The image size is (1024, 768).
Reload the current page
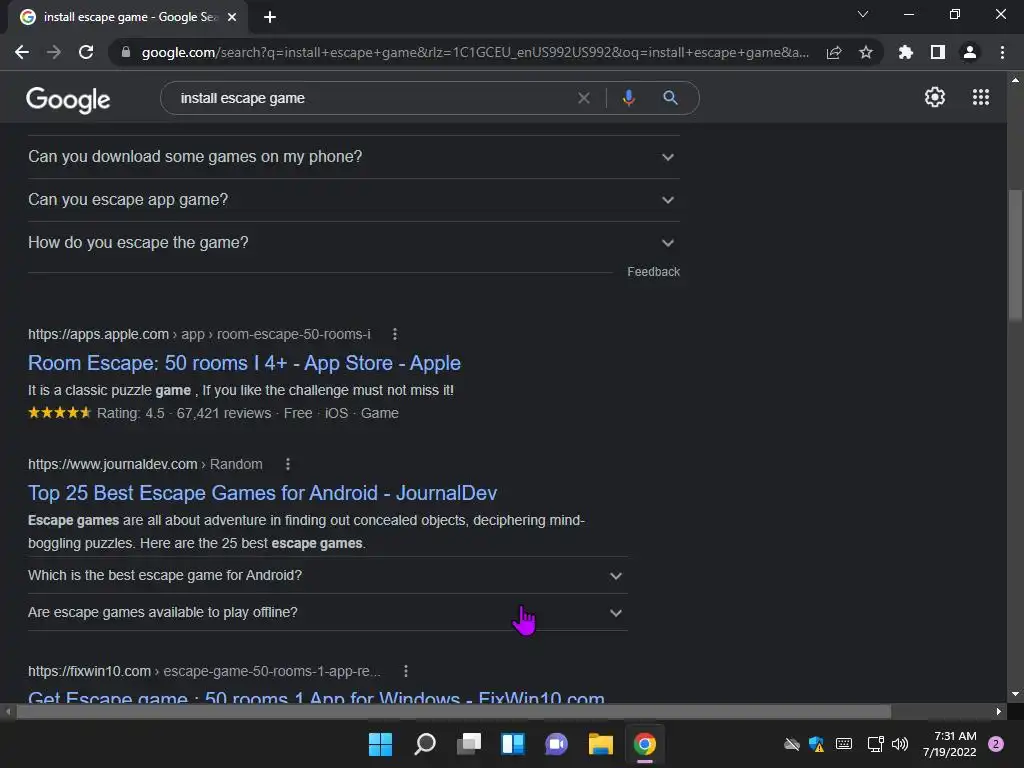coord(86,52)
